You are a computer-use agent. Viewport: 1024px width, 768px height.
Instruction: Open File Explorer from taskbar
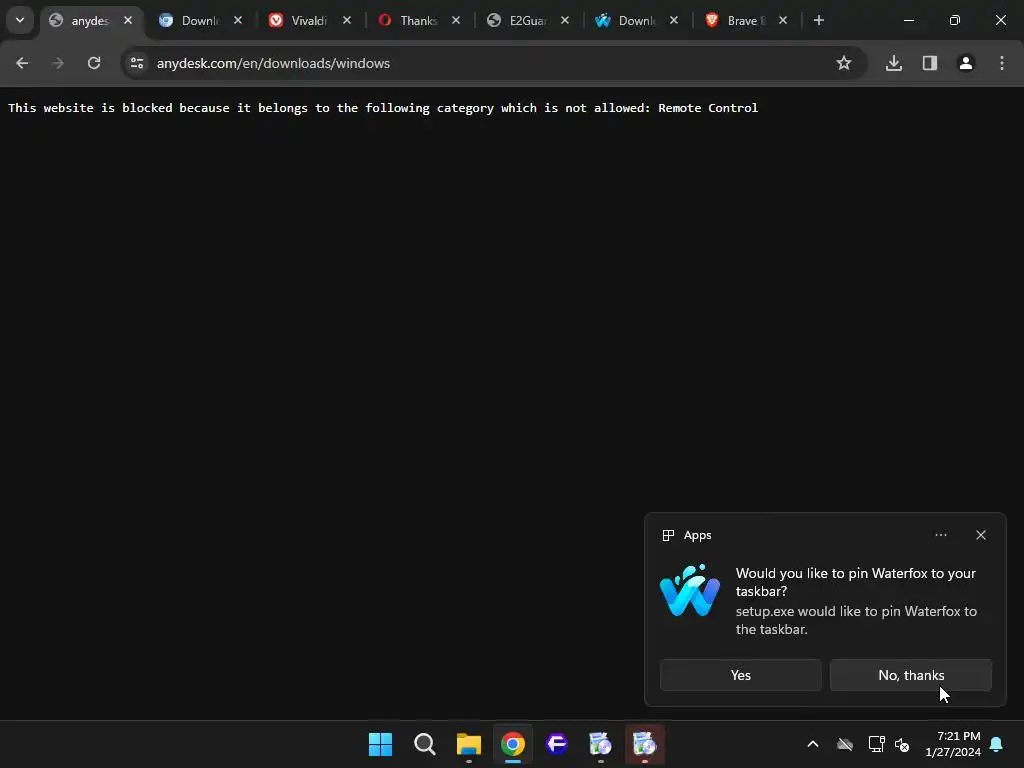pyautogui.click(x=469, y=744)
